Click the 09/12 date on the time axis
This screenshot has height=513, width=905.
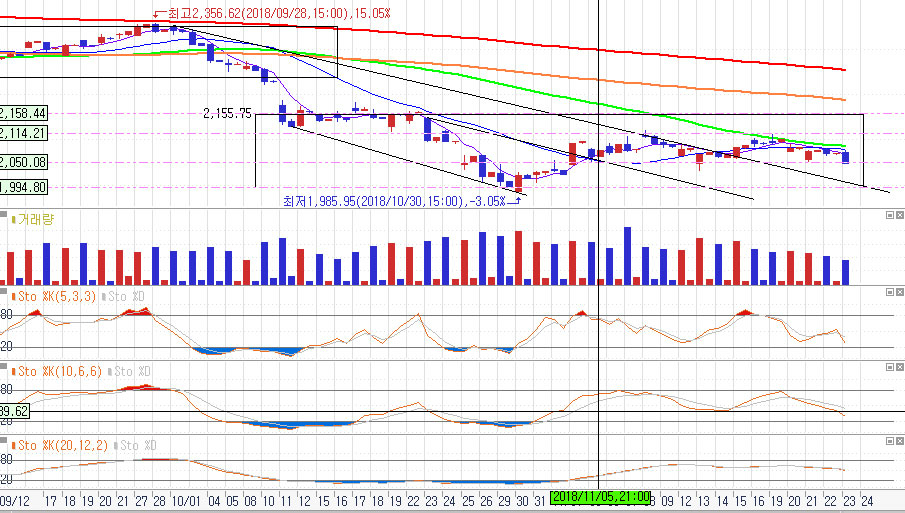(x=14, y=501)
